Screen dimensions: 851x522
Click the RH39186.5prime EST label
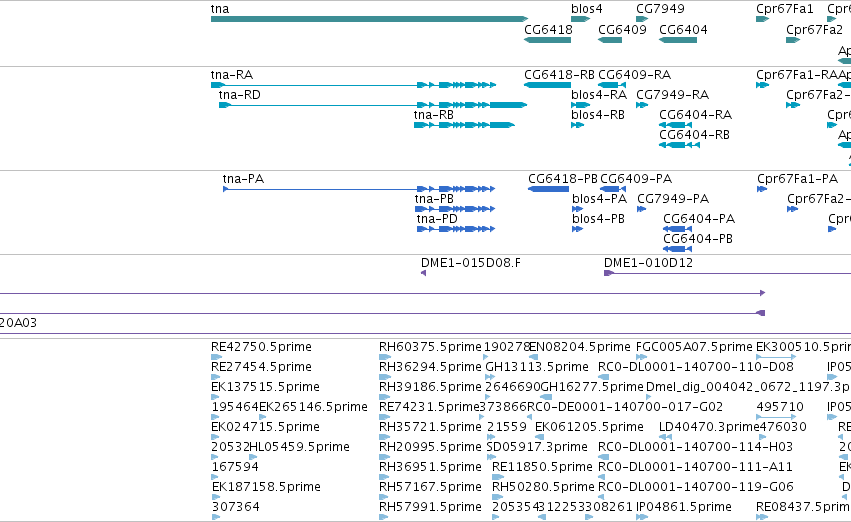430,386
